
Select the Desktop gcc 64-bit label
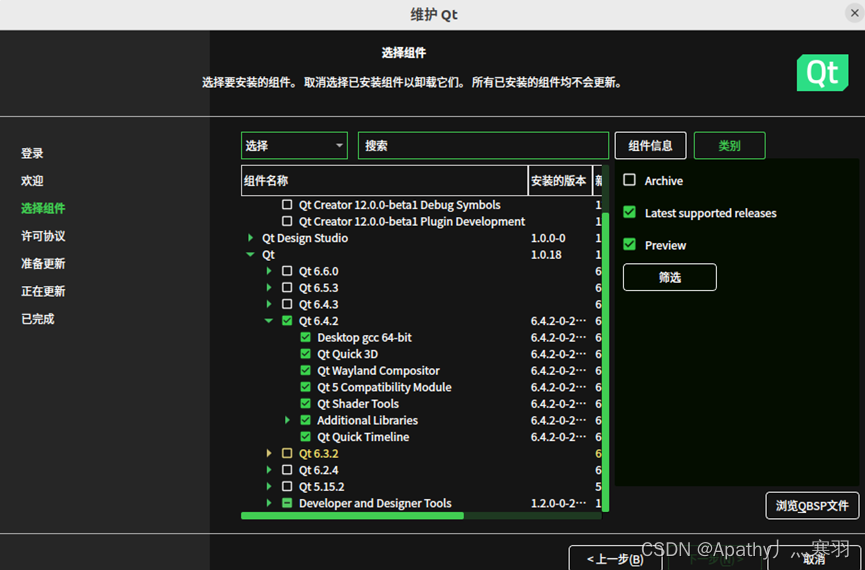364,337
